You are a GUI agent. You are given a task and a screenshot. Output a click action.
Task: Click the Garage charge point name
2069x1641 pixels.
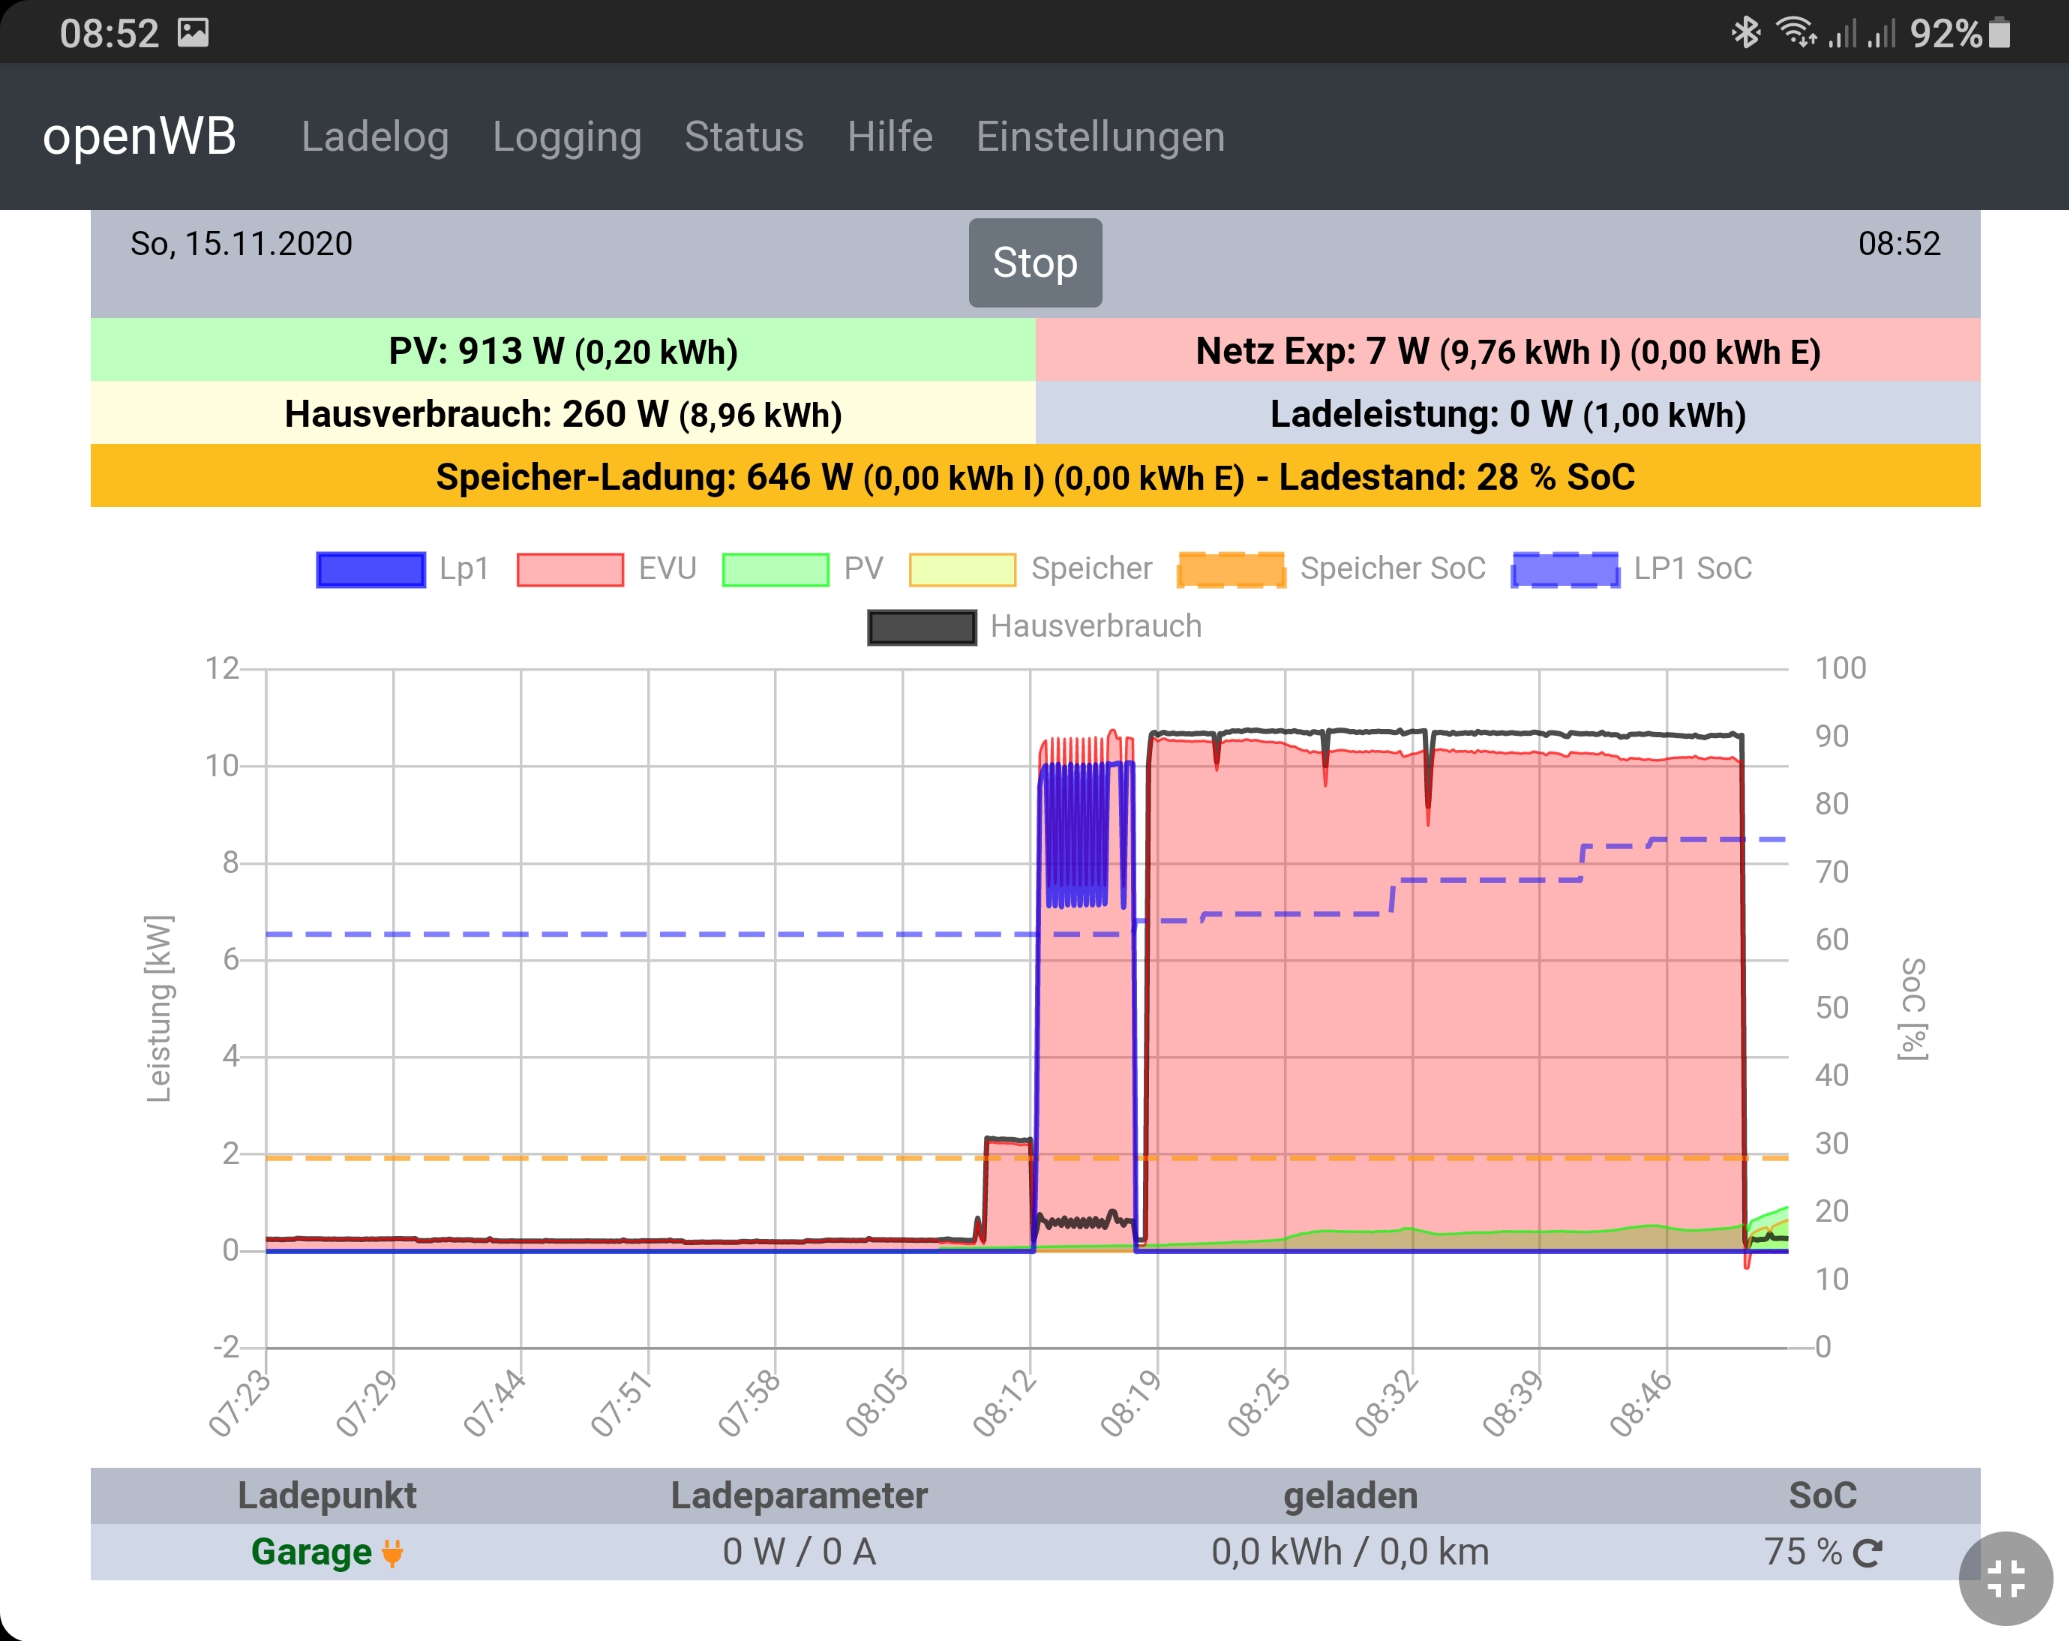[x=311, y=1552]
